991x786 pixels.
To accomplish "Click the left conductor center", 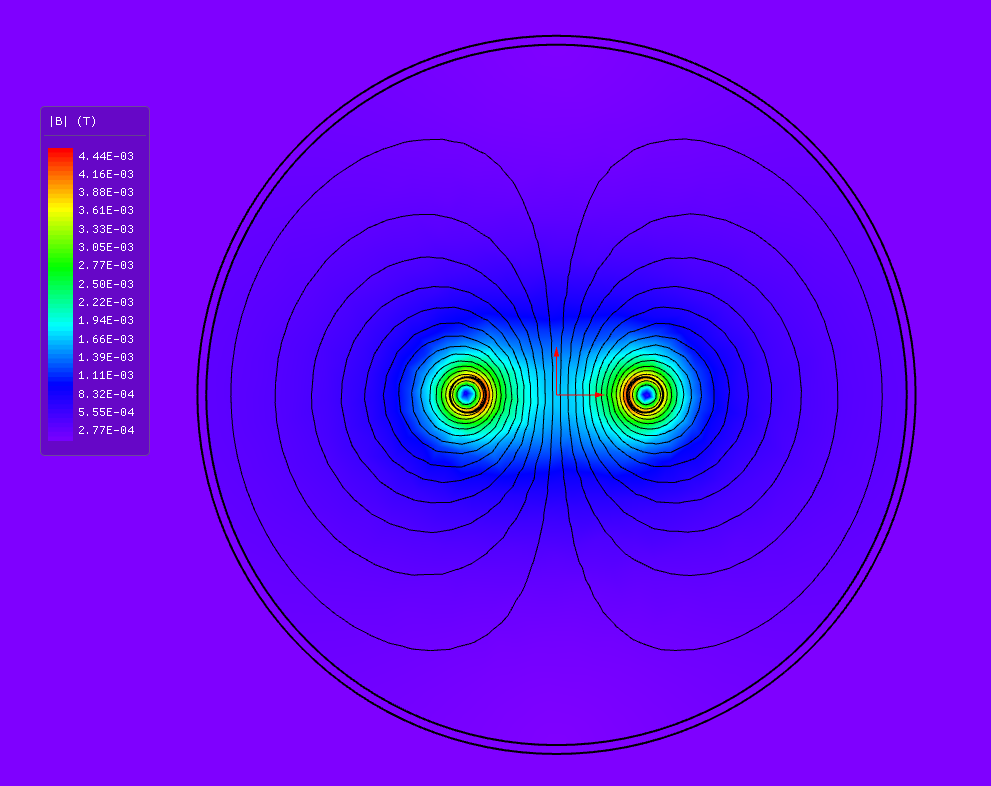I will tap(466, 395).
